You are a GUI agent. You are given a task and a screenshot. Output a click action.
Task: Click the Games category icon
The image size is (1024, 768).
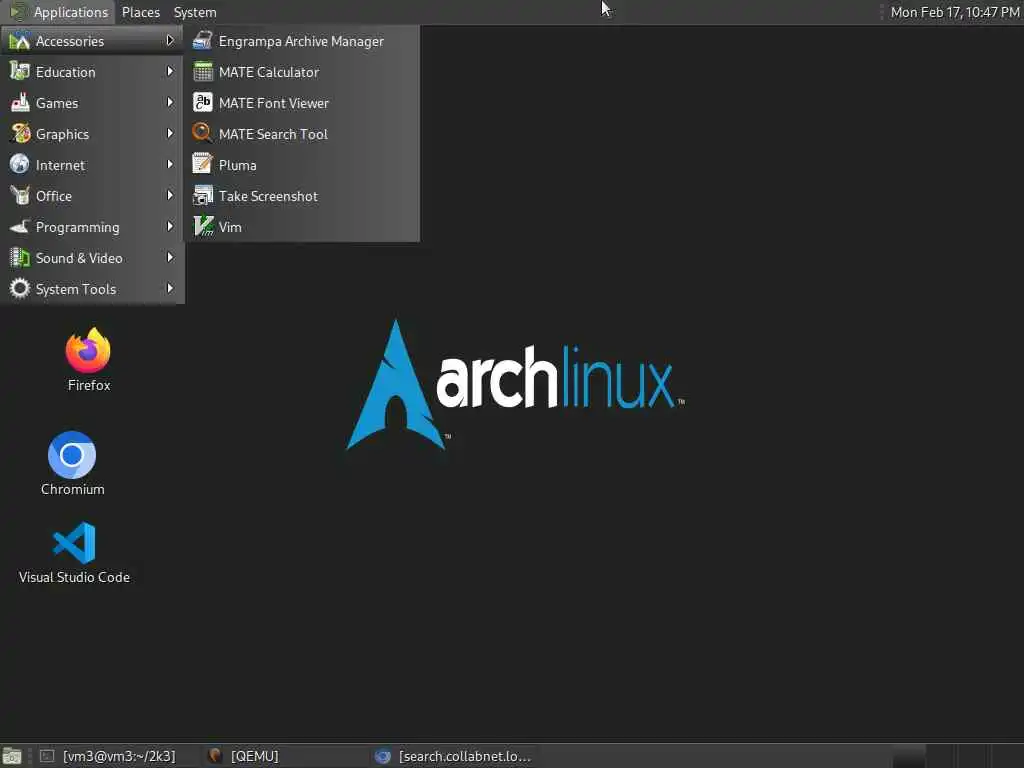(x=20, y=103)
